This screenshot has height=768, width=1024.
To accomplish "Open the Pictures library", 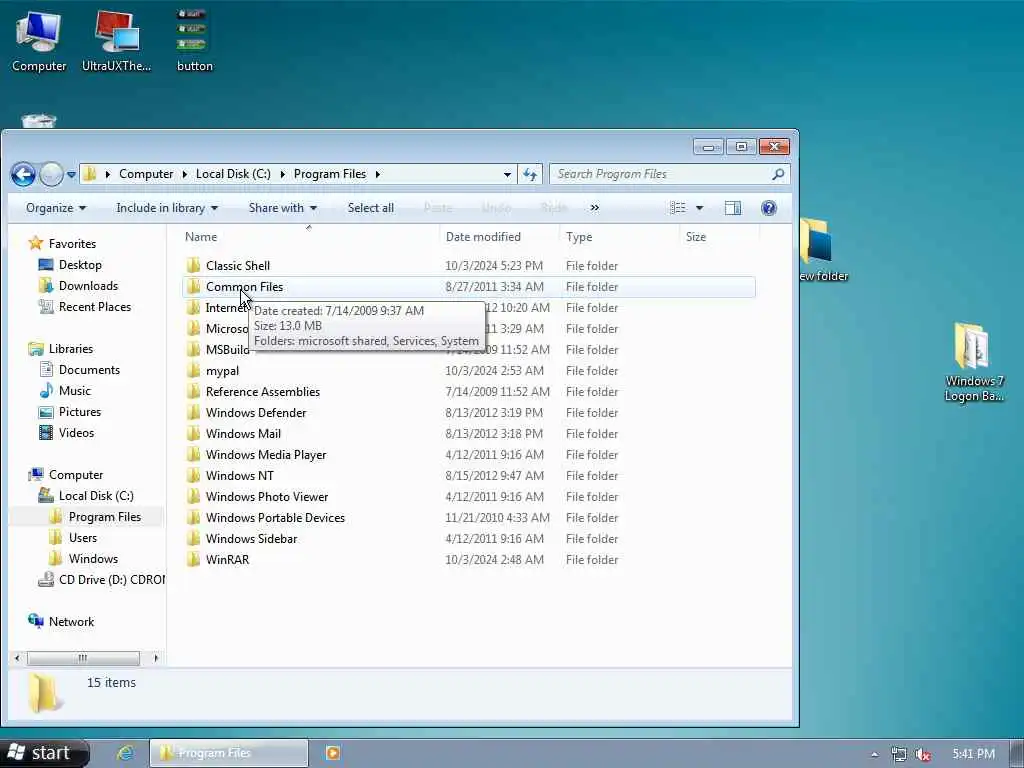I will pos(80,411).
